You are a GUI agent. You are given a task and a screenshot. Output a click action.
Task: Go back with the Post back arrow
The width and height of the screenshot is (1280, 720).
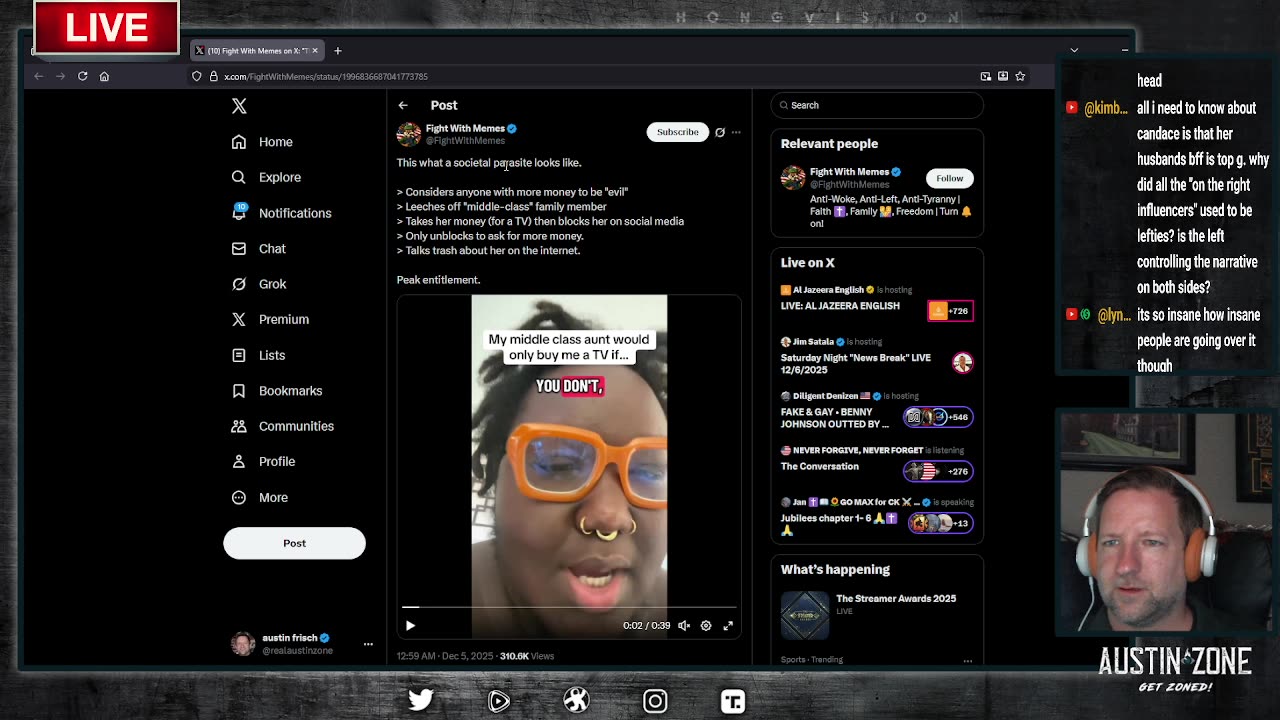point(403,105)
